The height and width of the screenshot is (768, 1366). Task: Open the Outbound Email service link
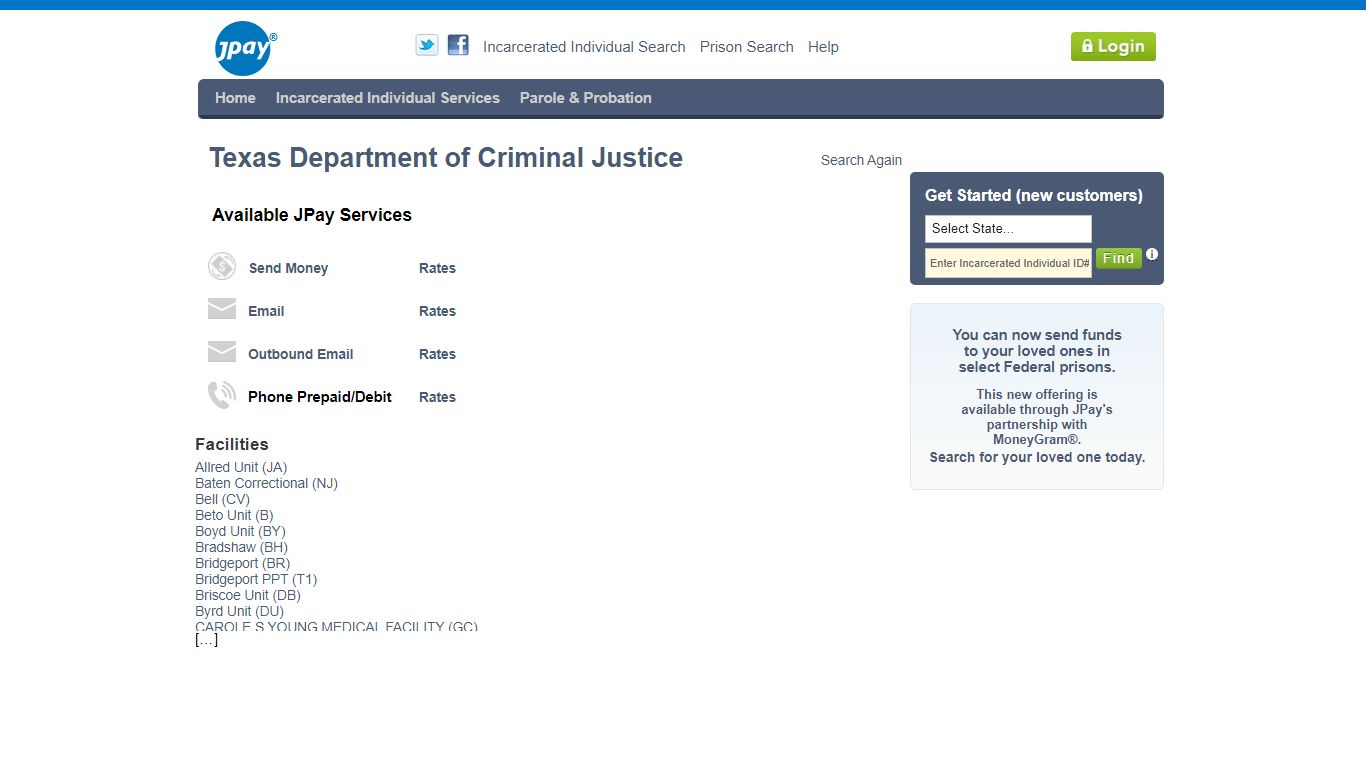(301, 354)
